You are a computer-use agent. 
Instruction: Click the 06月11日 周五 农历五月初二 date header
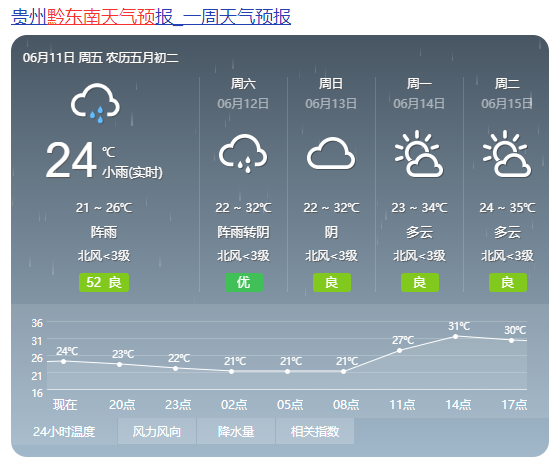pos(101,57)
